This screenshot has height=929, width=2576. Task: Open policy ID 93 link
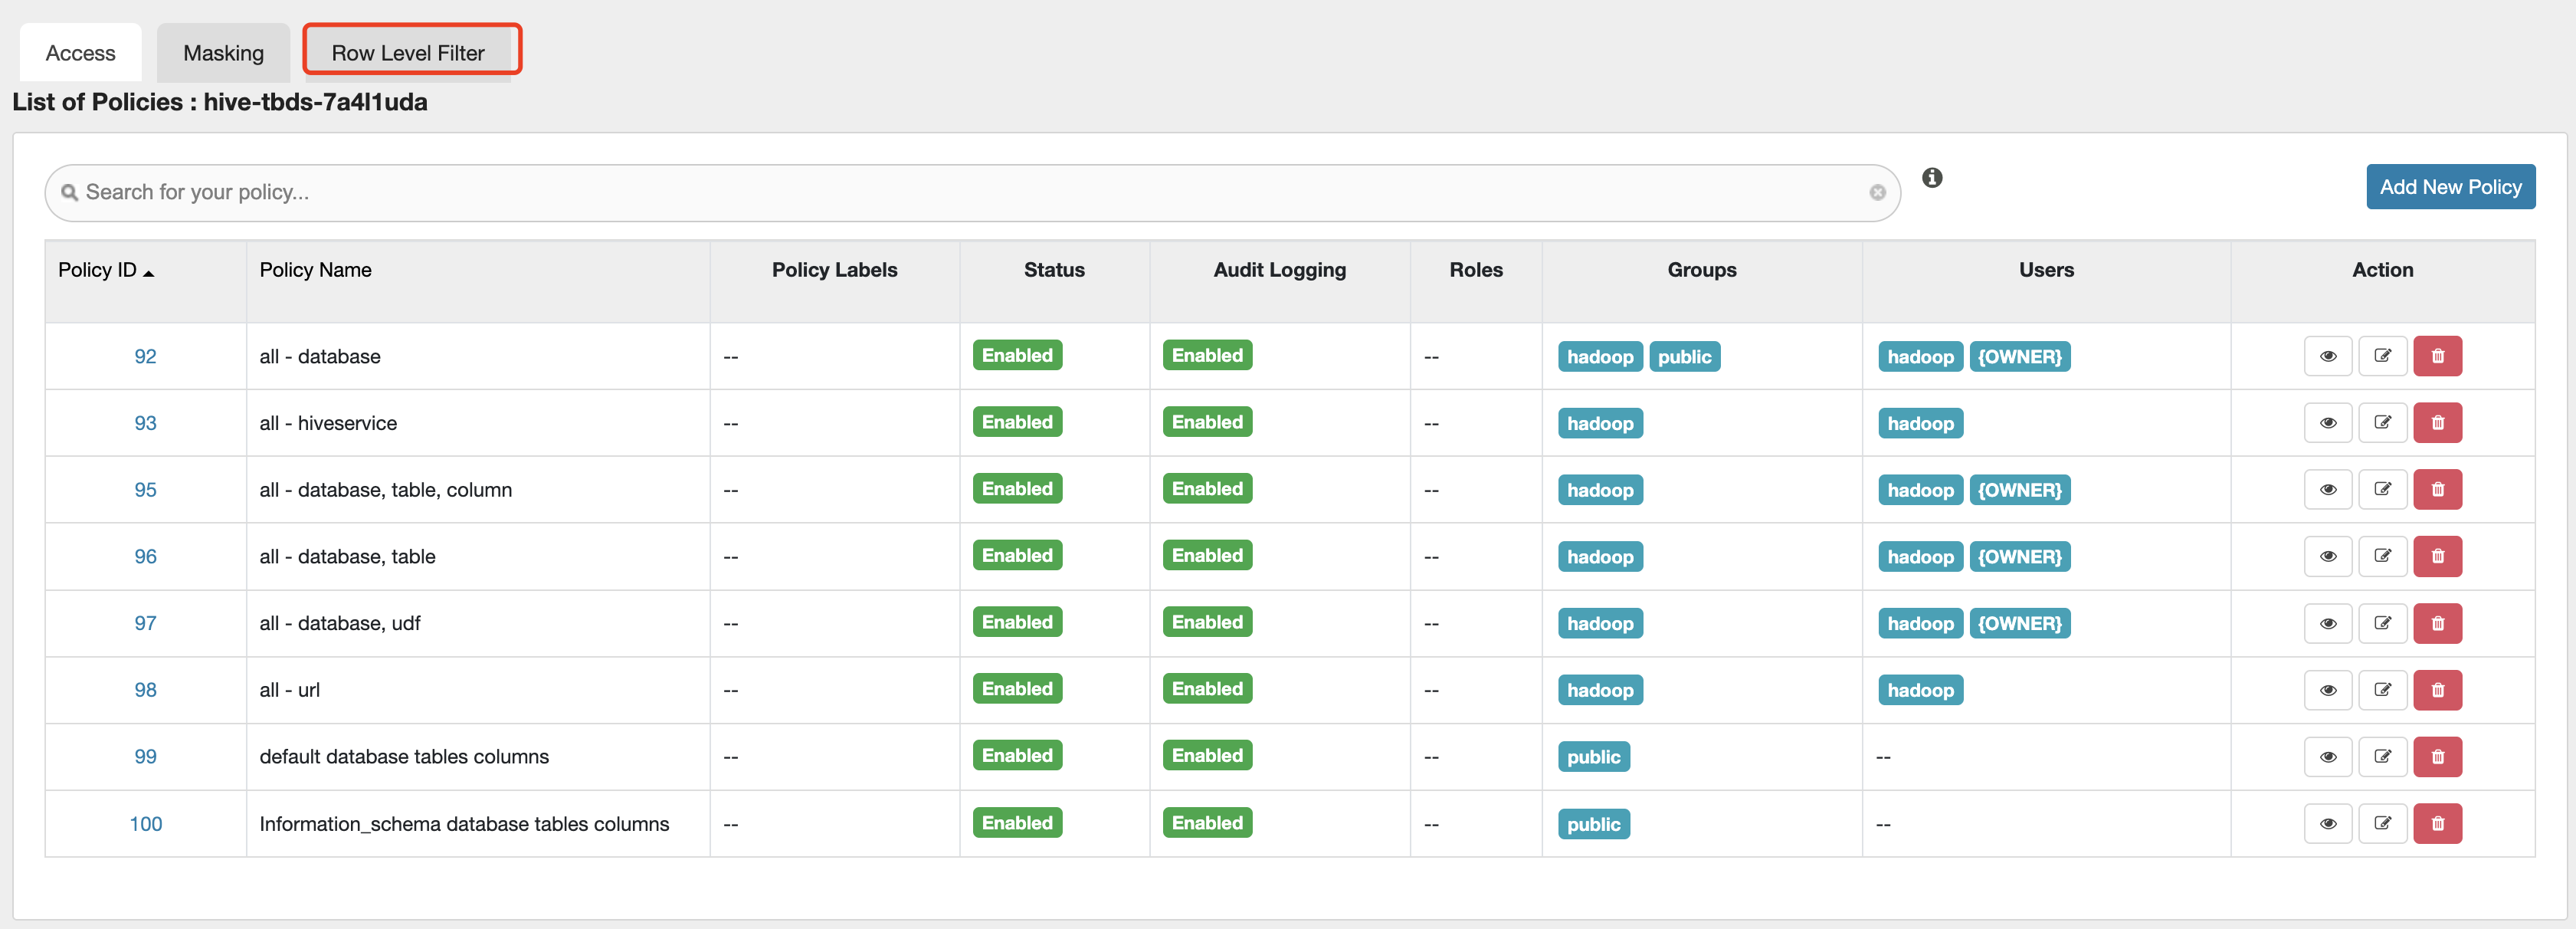tap(145, 423)
